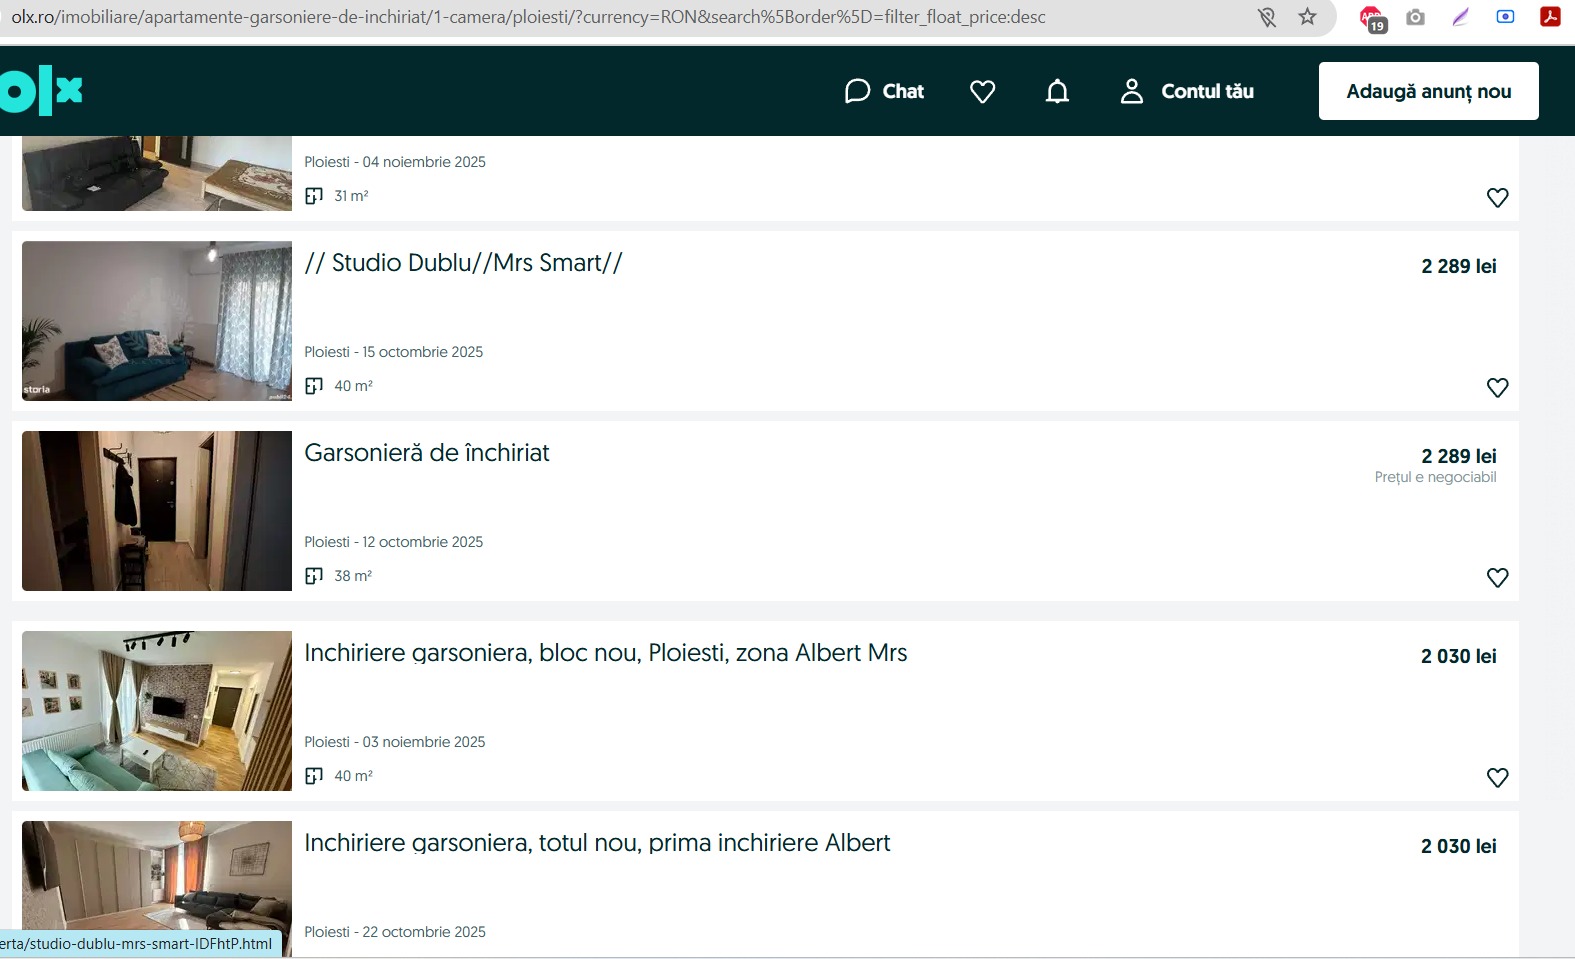Click the account person icon
The height and width of the screenshot is (959, 1575).
pos(1131,91)
